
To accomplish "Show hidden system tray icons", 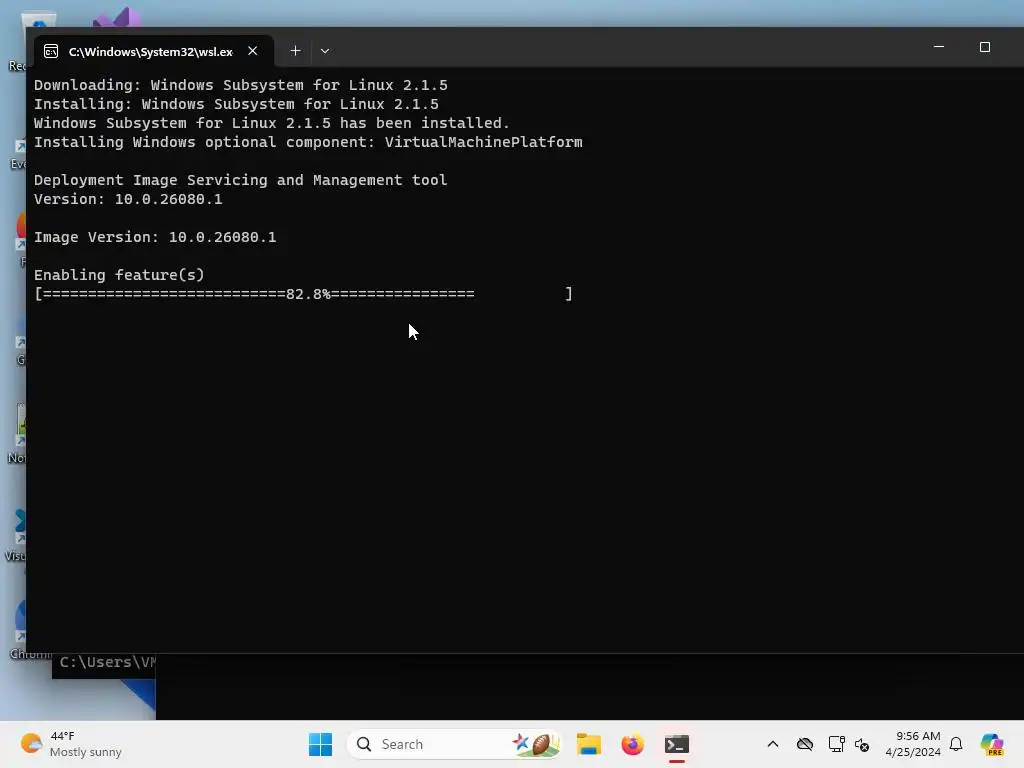I will 773,744.
